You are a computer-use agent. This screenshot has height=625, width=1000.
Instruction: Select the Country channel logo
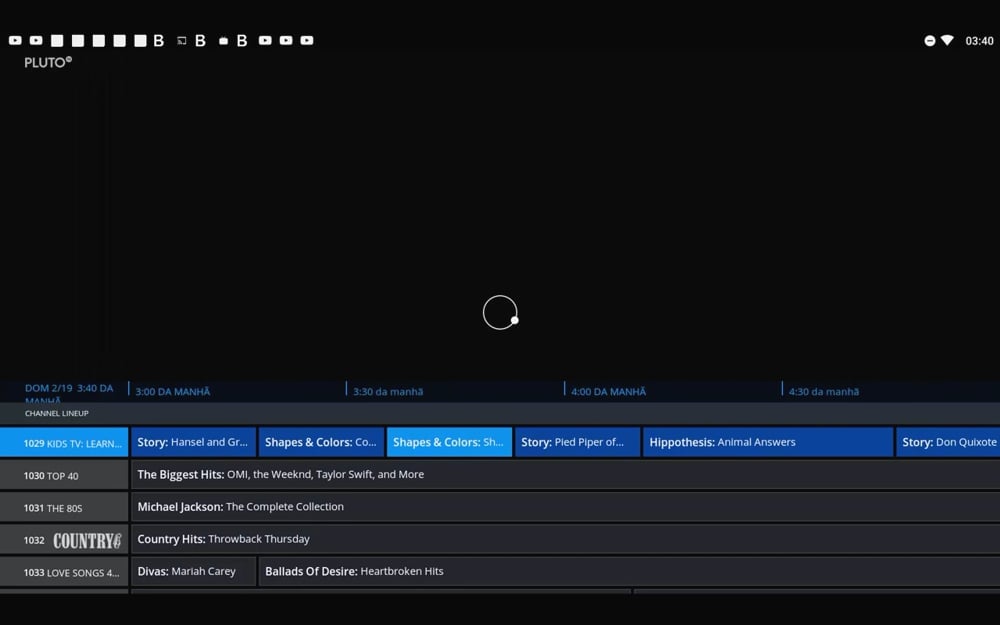point(86,540)
